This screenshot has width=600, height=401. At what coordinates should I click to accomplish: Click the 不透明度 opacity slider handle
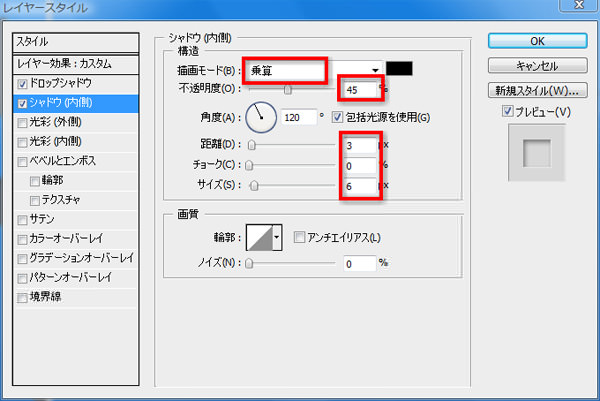tap(287, 90)
